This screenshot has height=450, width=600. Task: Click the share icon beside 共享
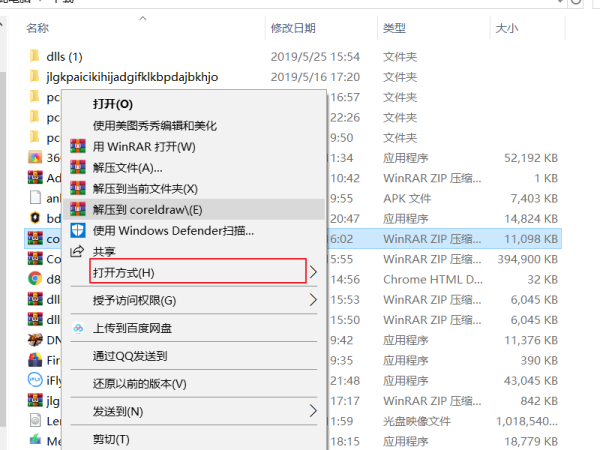point(77,251)
